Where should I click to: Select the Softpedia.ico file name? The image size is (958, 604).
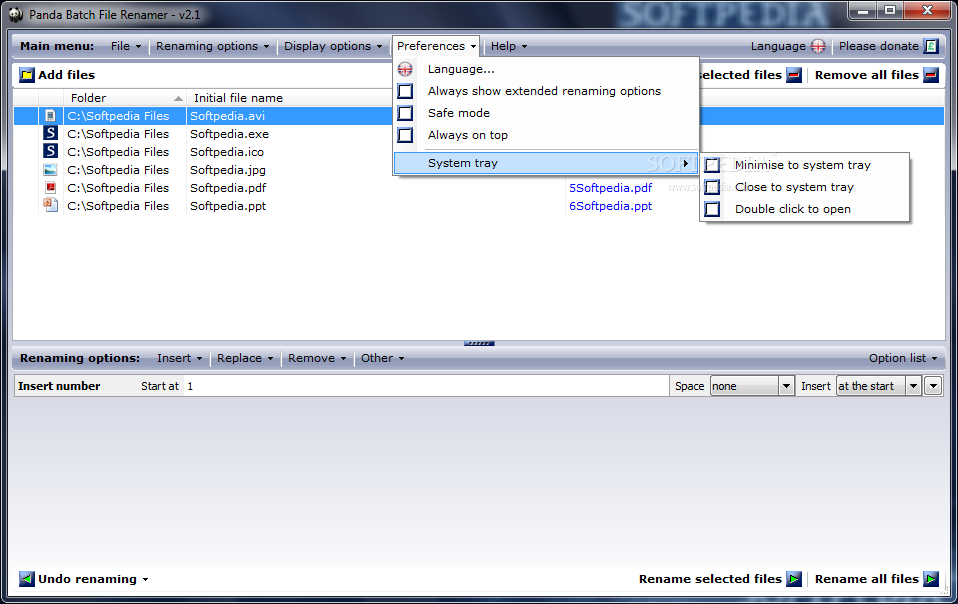227,151
